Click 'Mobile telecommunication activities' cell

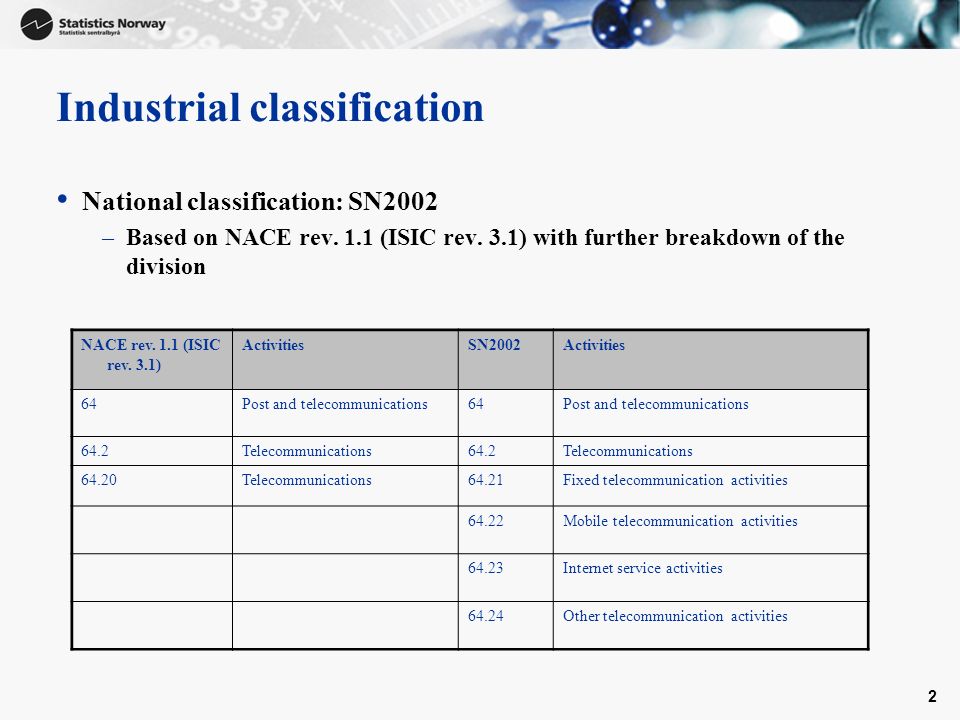(710, 530)
